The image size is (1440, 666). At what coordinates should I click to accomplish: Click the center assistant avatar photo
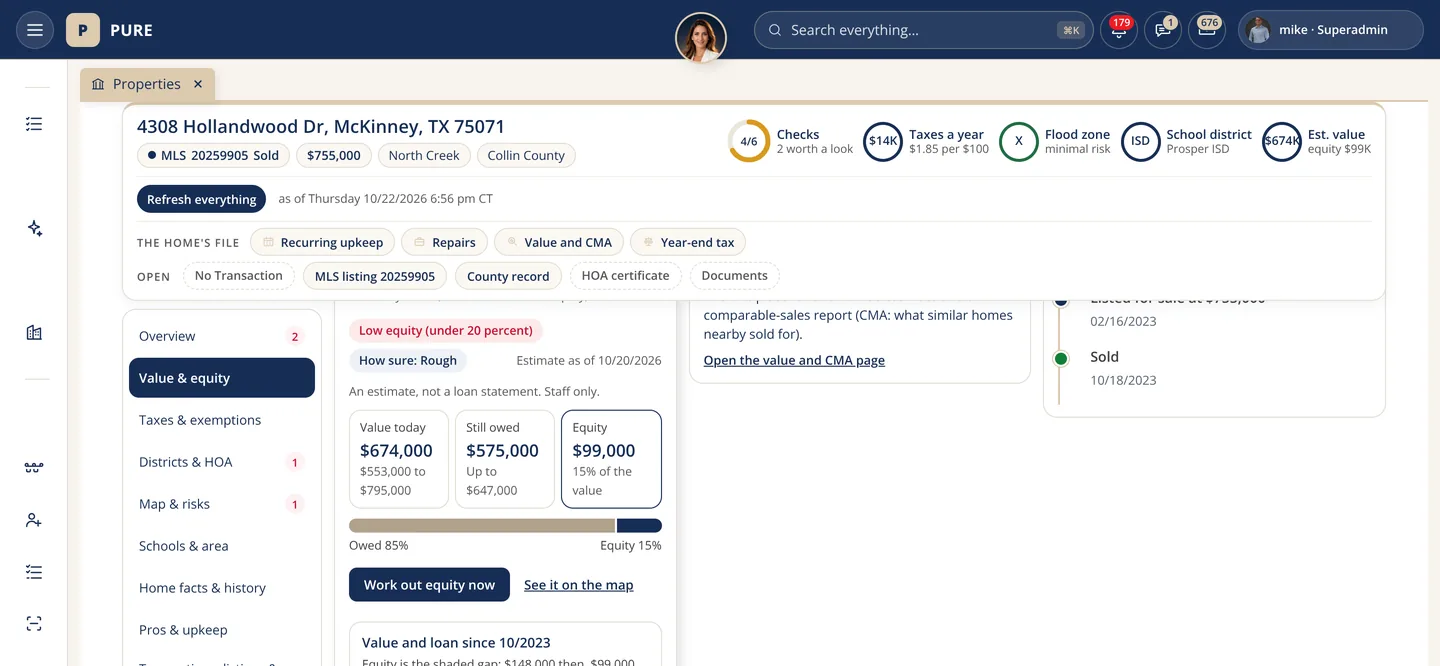701,37
